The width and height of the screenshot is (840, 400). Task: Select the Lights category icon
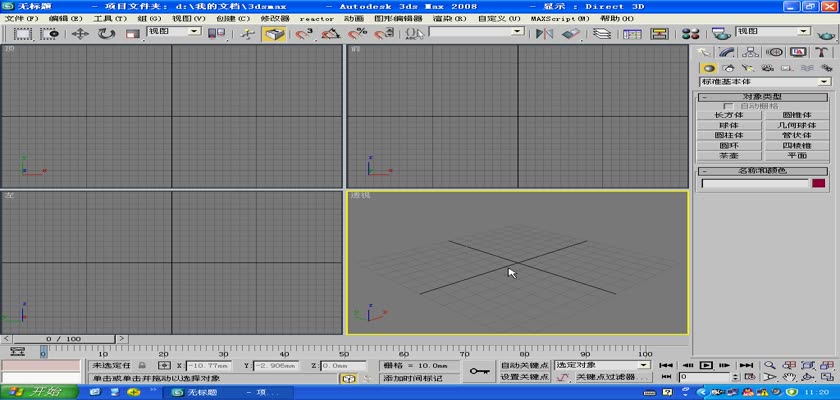point(748,68)
